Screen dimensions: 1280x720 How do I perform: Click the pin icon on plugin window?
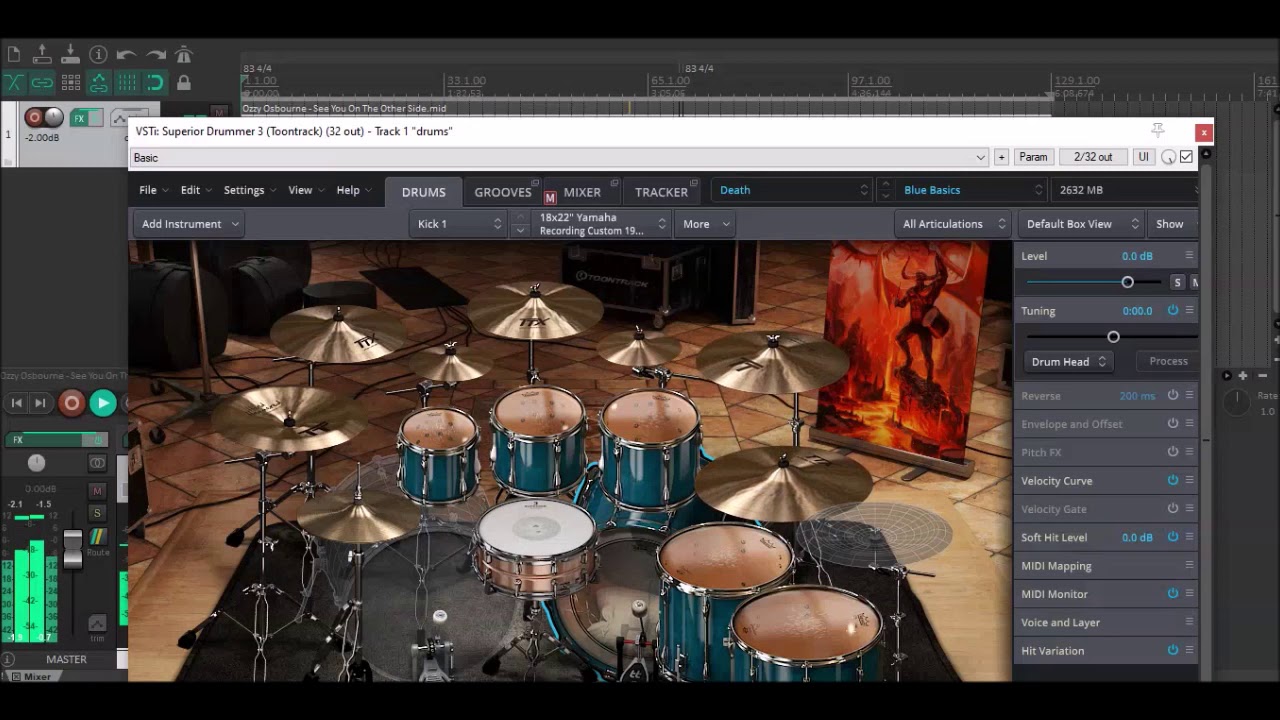[1157, 131]
